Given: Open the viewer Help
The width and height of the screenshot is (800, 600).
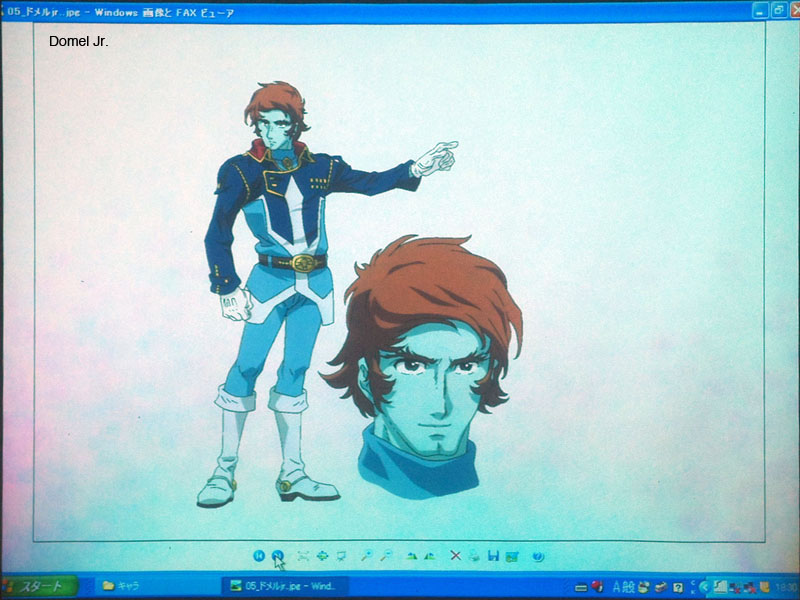Looking at the screenshot, I should tap(538, 556).
